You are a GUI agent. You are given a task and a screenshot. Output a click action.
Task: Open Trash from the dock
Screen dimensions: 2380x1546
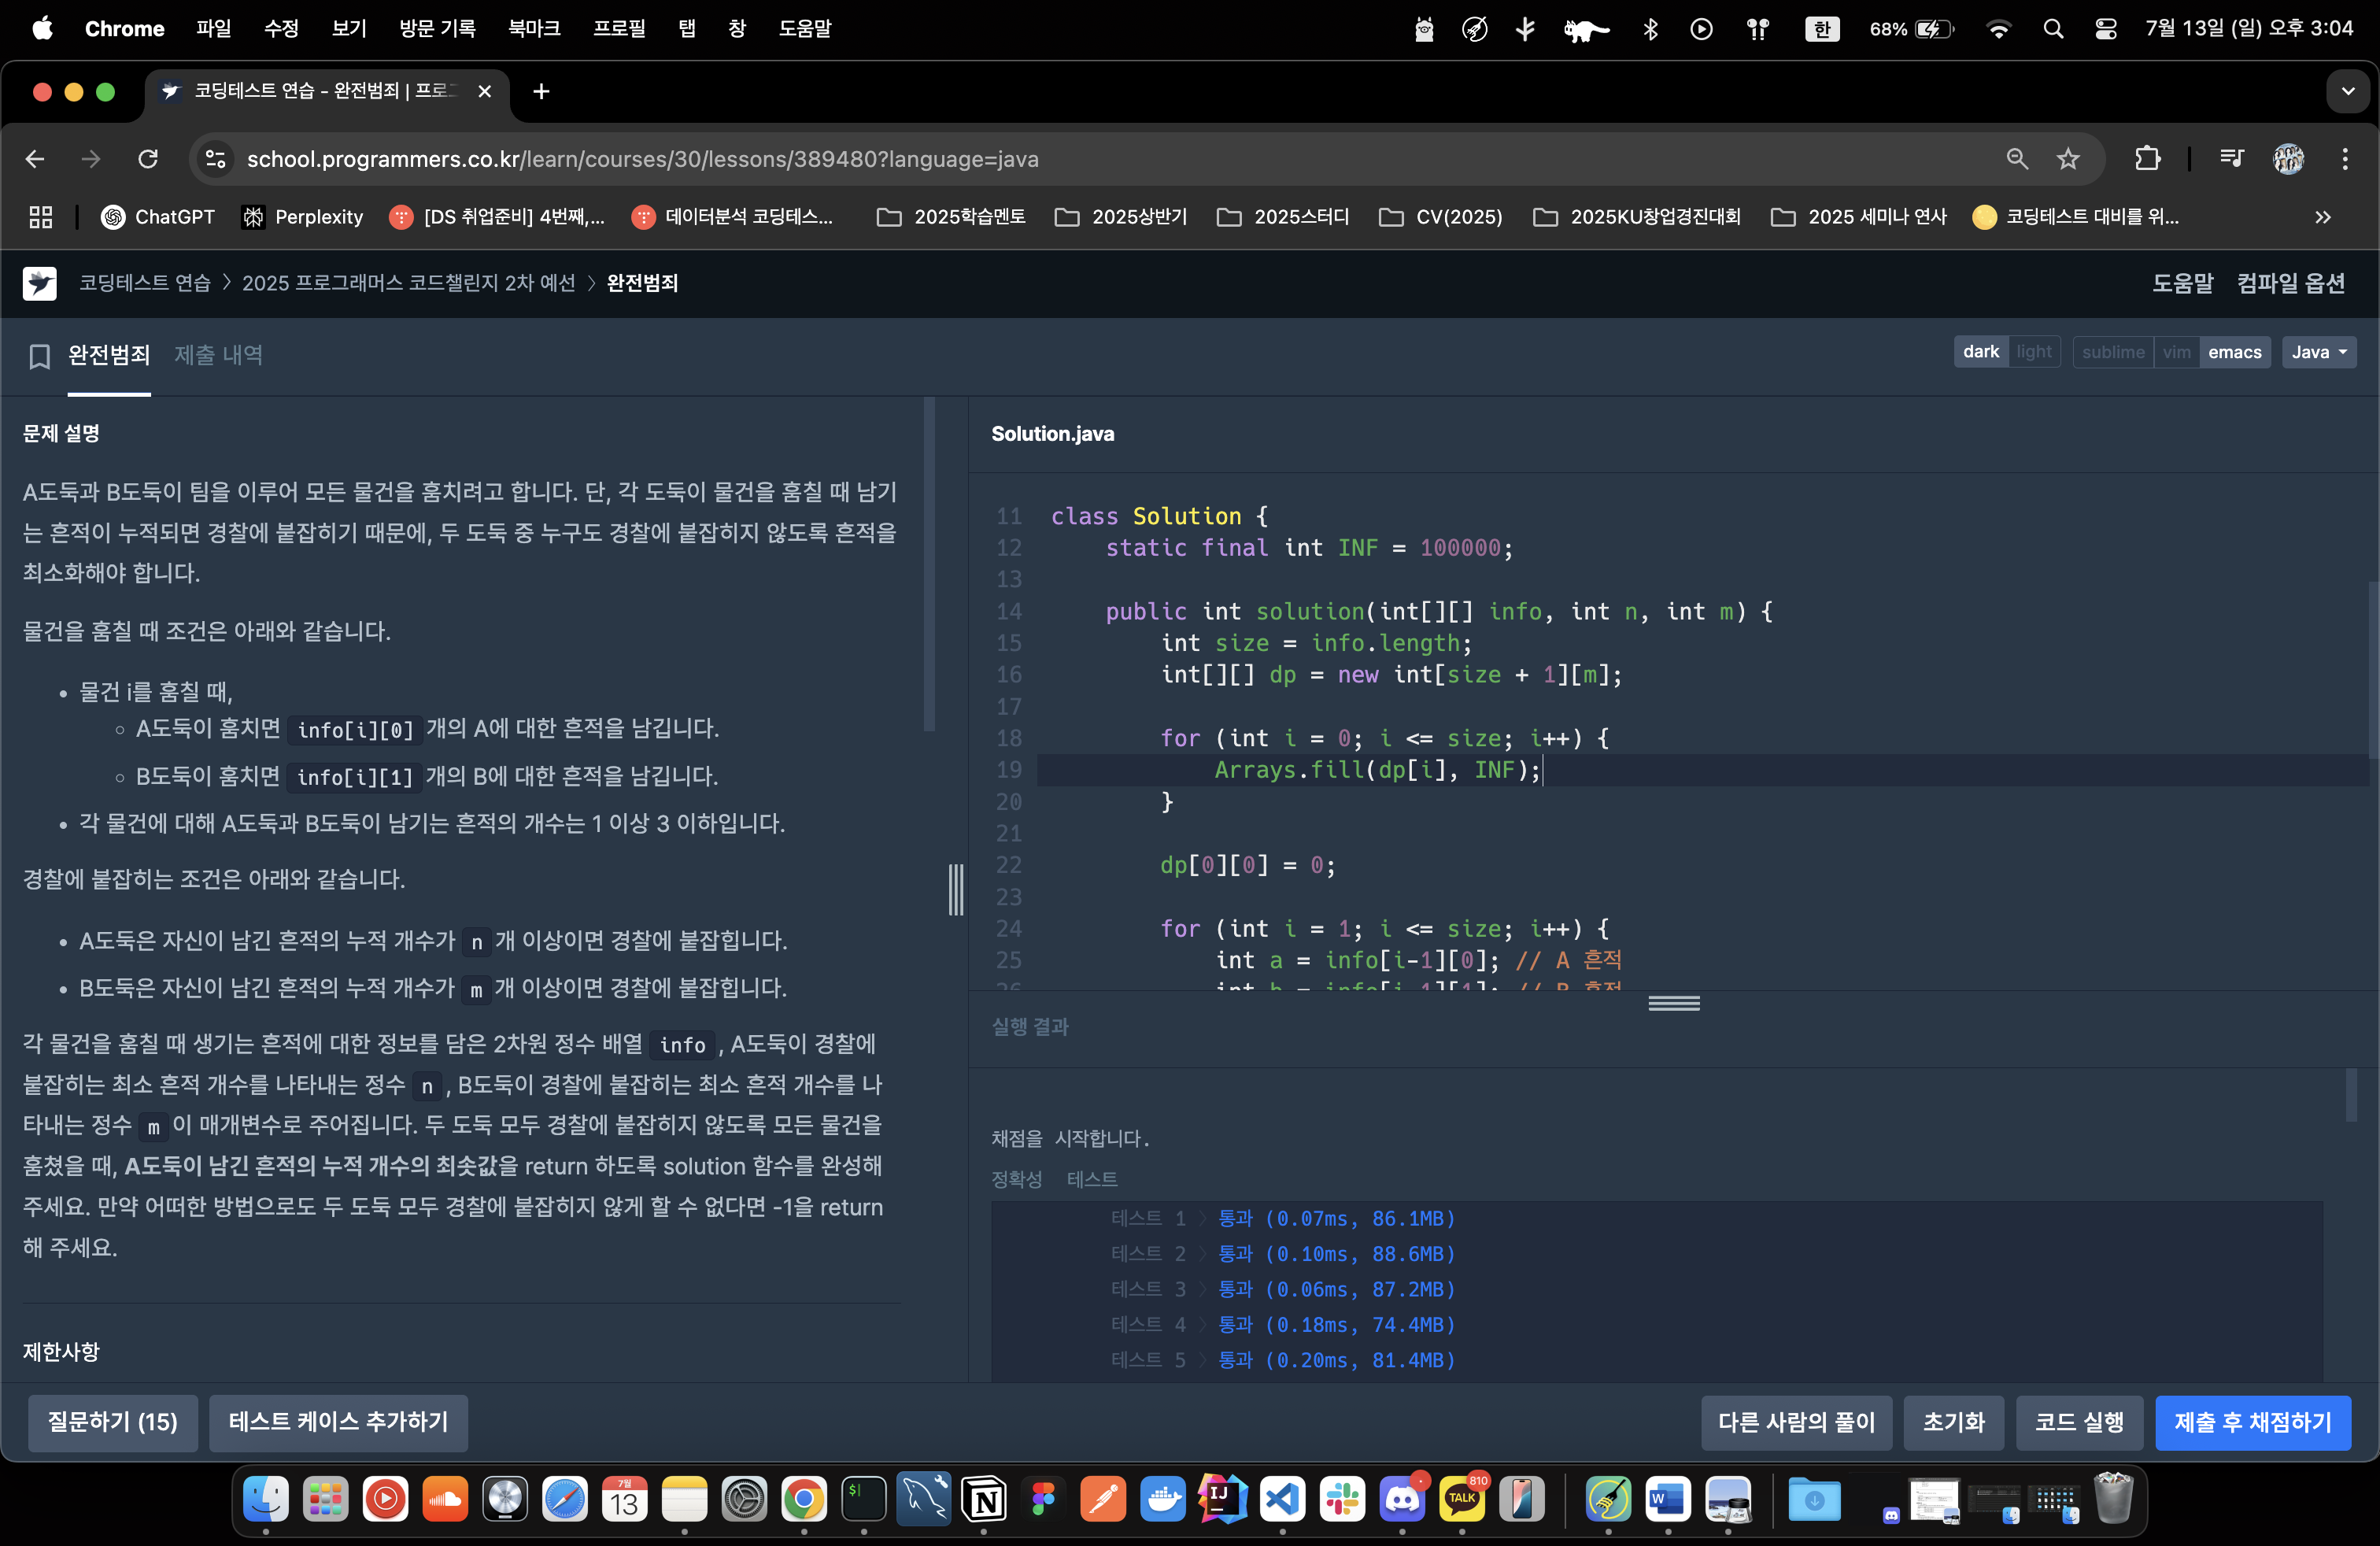[x=2113, y=1499]
